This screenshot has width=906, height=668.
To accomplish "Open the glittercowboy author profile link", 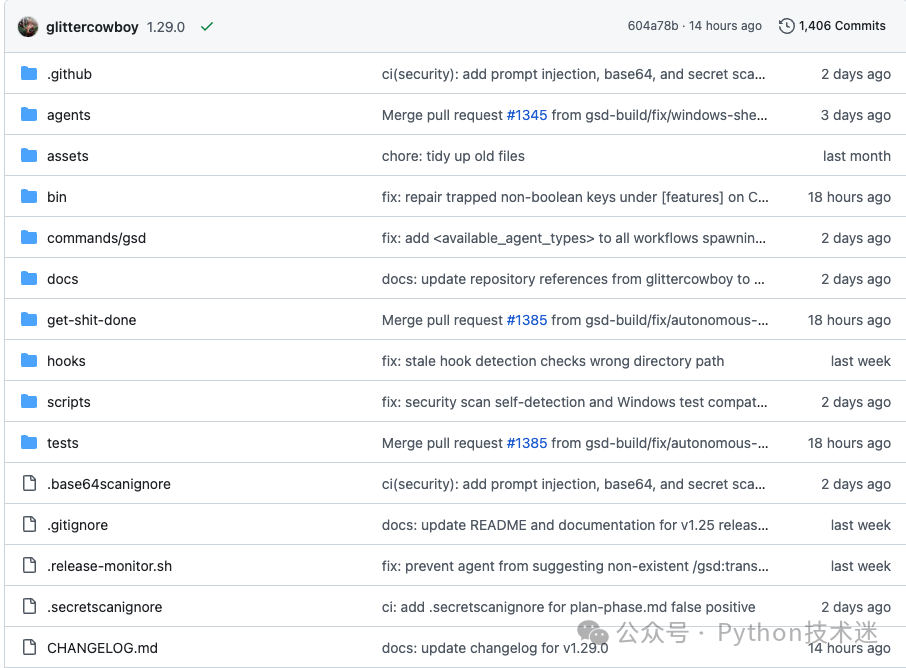I will coord(92,27).
